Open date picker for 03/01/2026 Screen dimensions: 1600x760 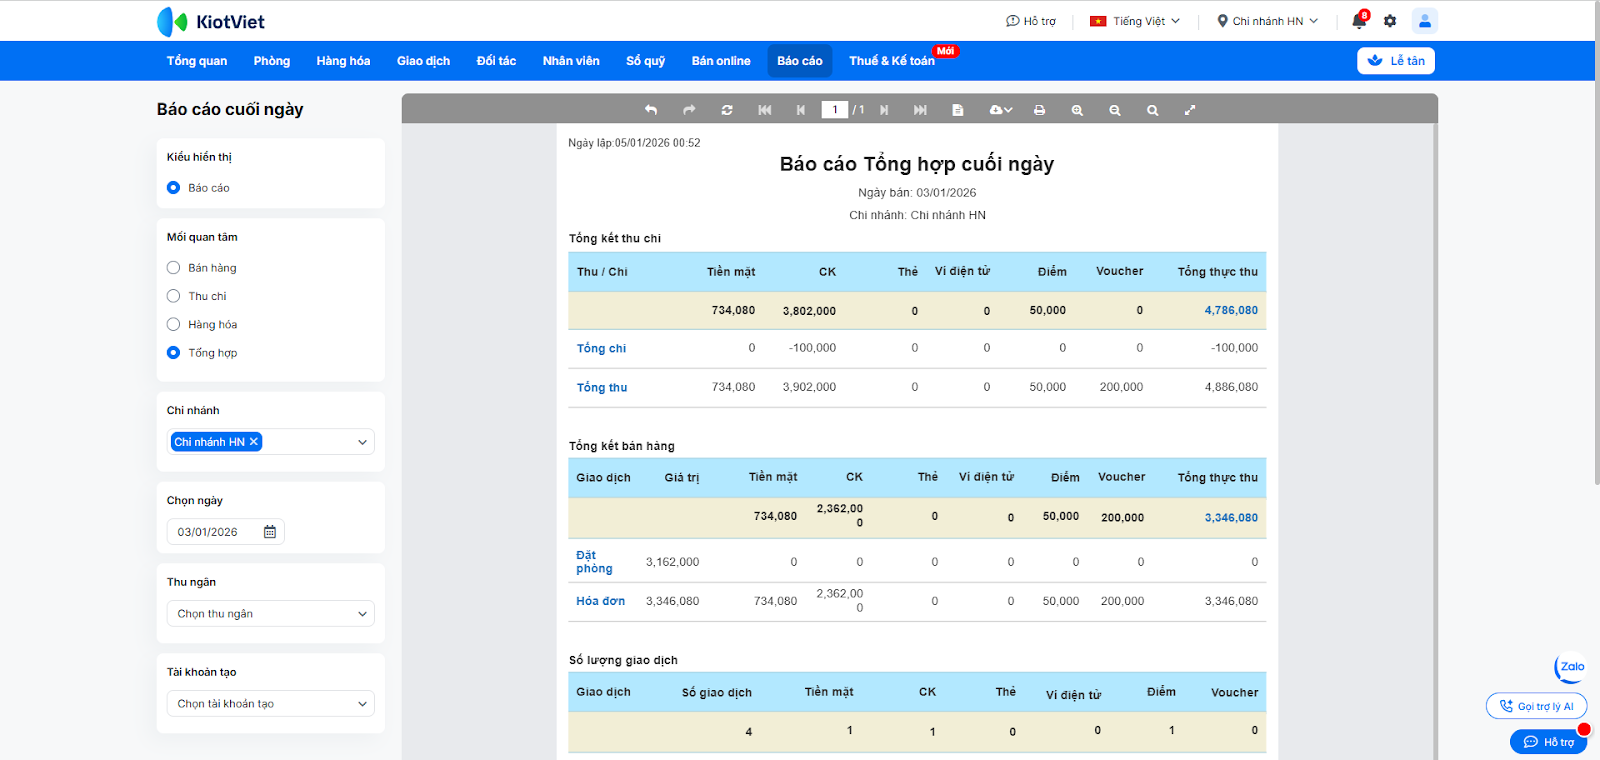pos(269,532)
